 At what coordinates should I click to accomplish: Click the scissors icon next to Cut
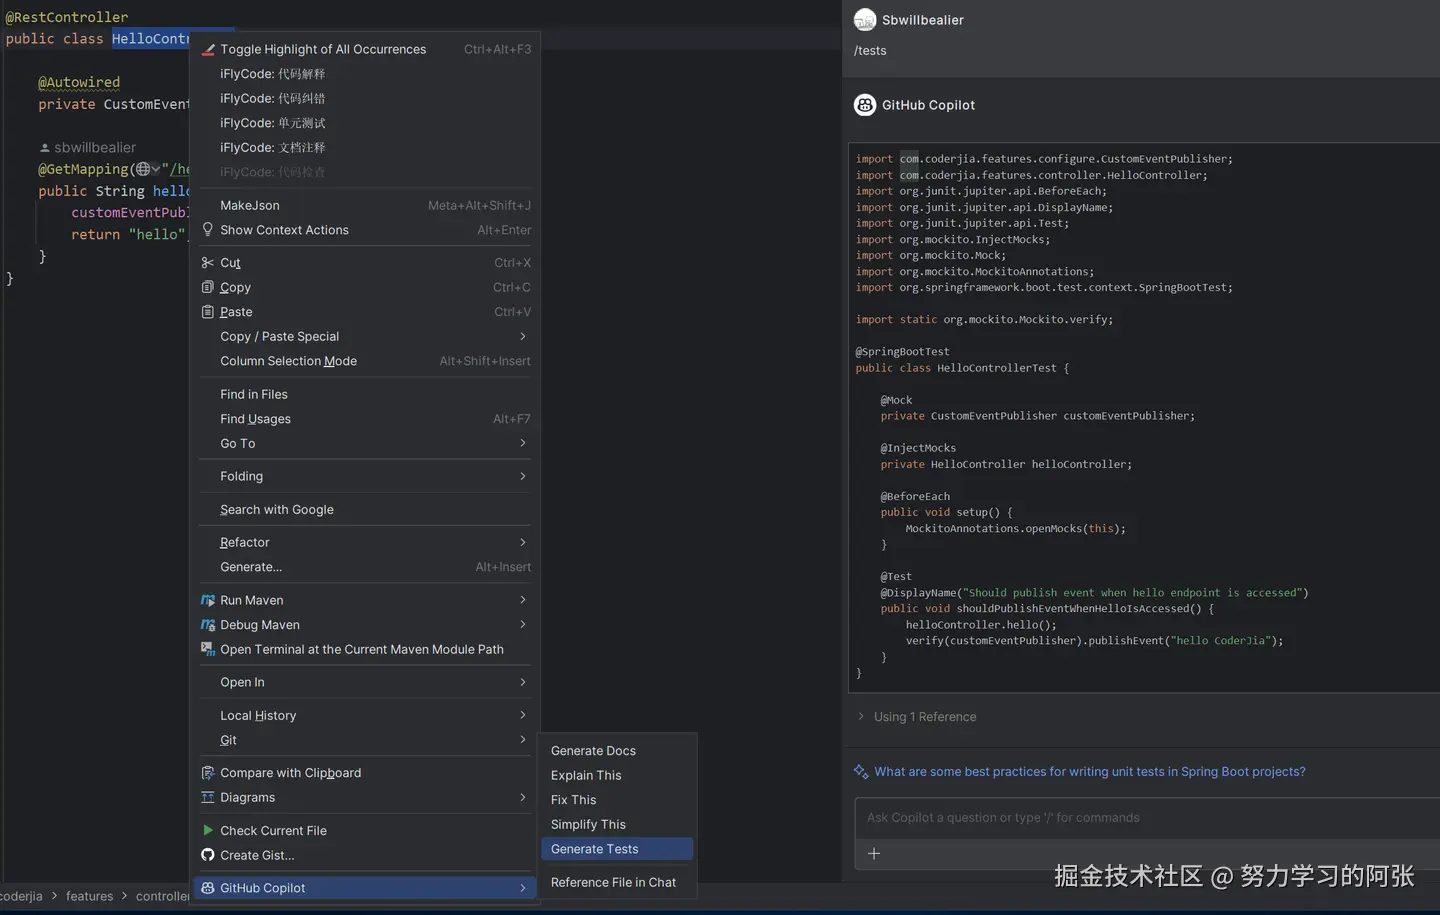point(208,263)
